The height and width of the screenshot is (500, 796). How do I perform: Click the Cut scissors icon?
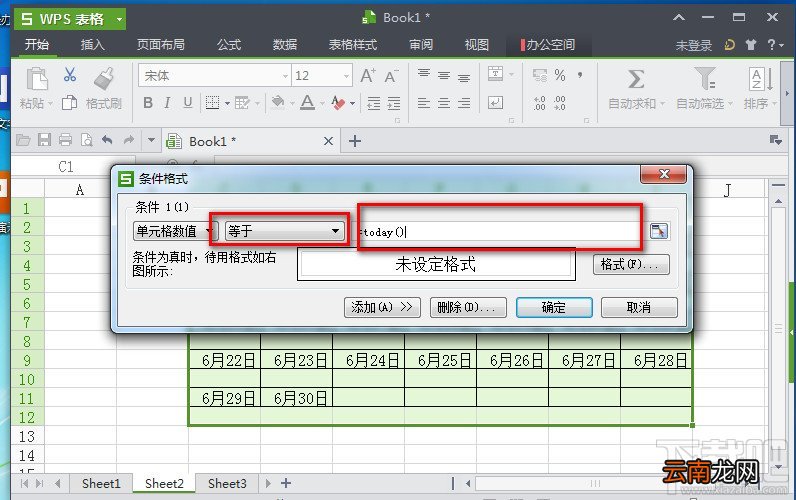70,75
